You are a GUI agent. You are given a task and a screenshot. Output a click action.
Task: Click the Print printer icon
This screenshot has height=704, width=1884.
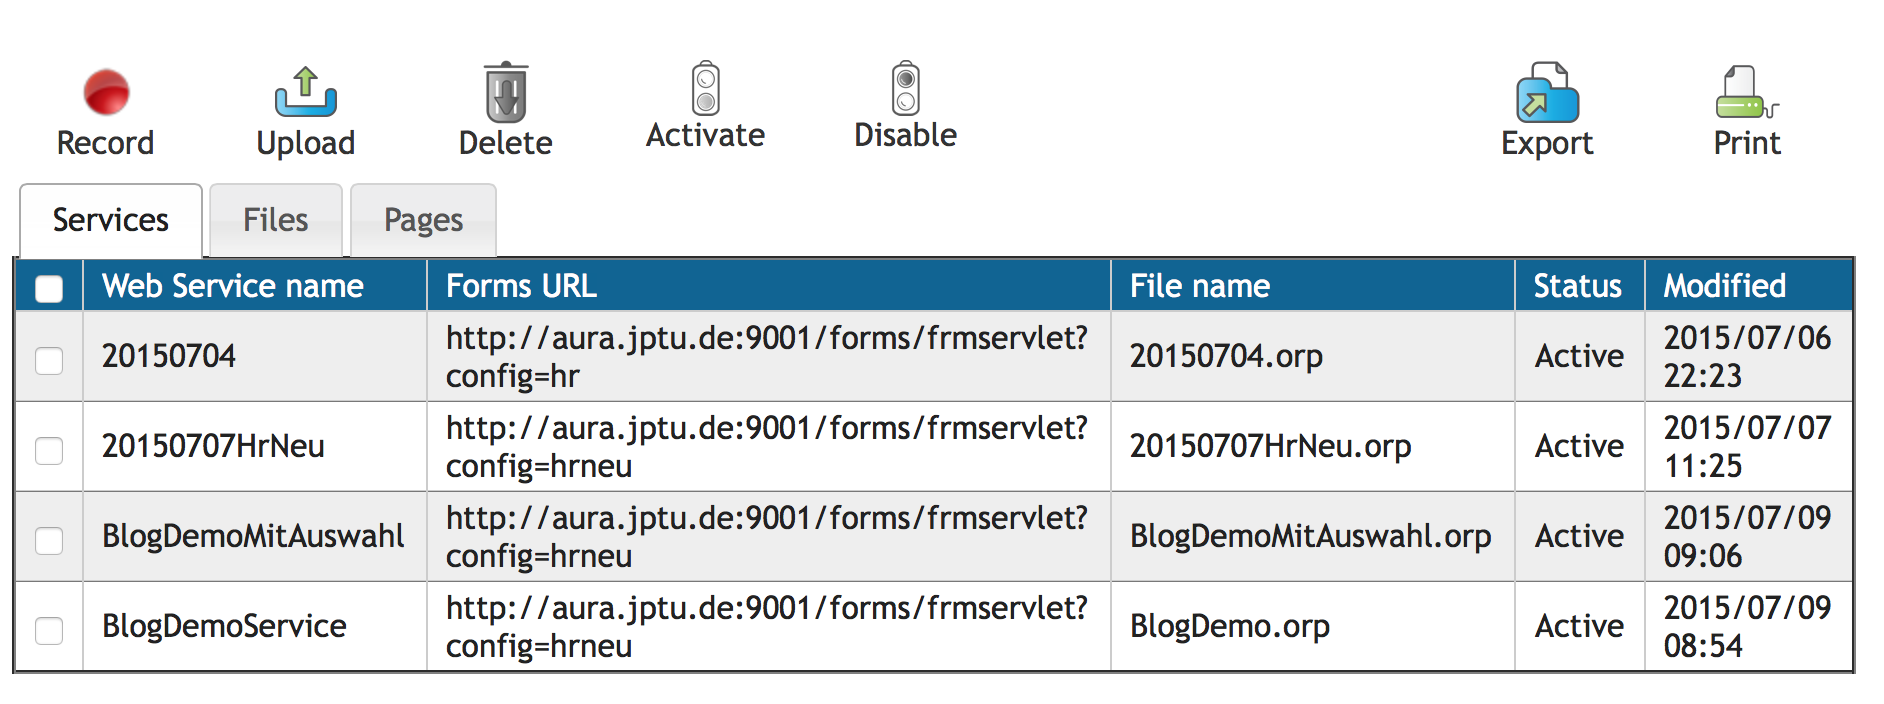1746,93
